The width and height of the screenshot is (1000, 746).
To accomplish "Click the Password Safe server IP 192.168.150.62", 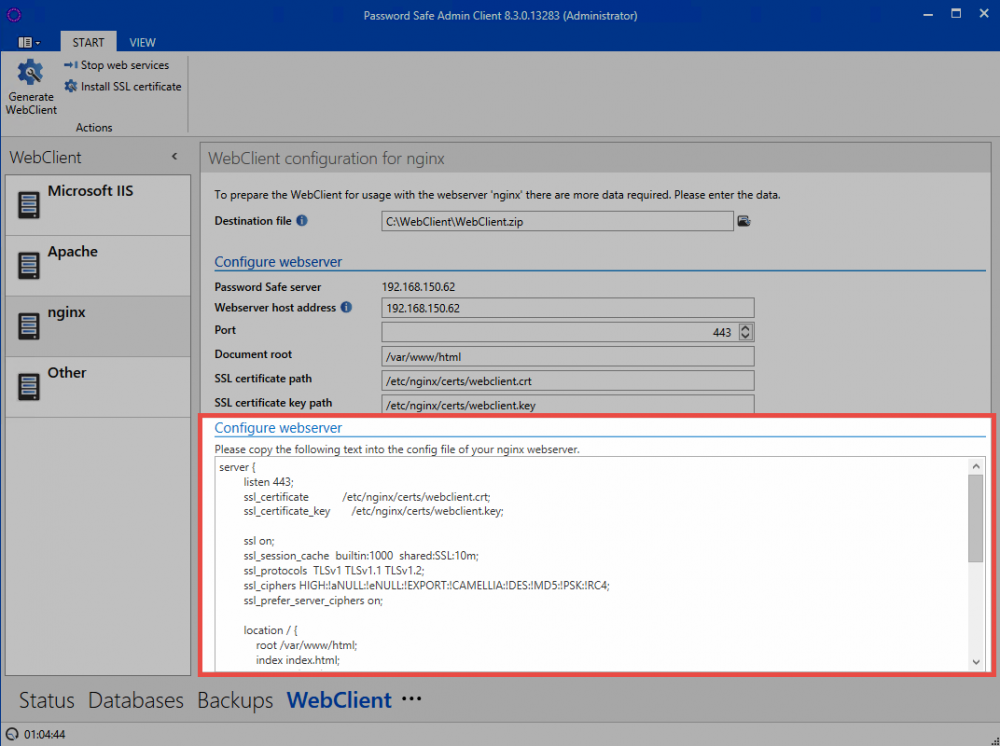I will pos(418,287).
